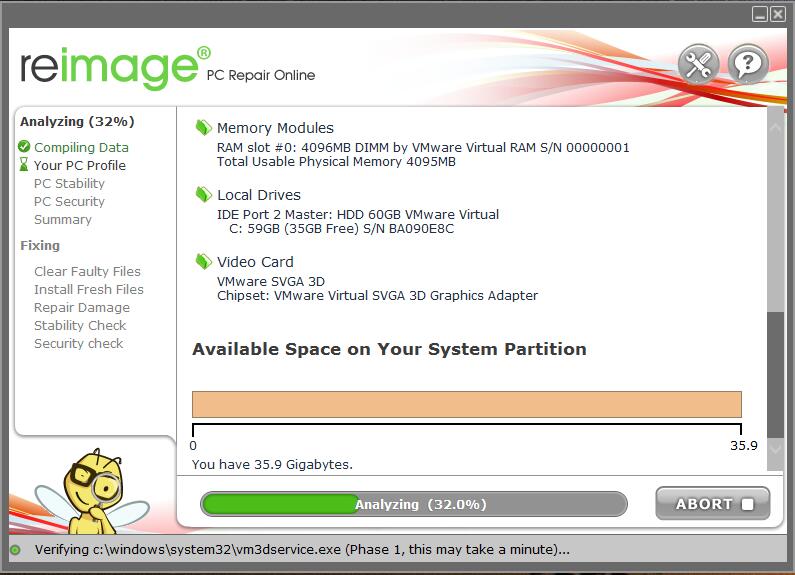Click the hourglass icon beside Your PC Profile

(x=24, y=164)
